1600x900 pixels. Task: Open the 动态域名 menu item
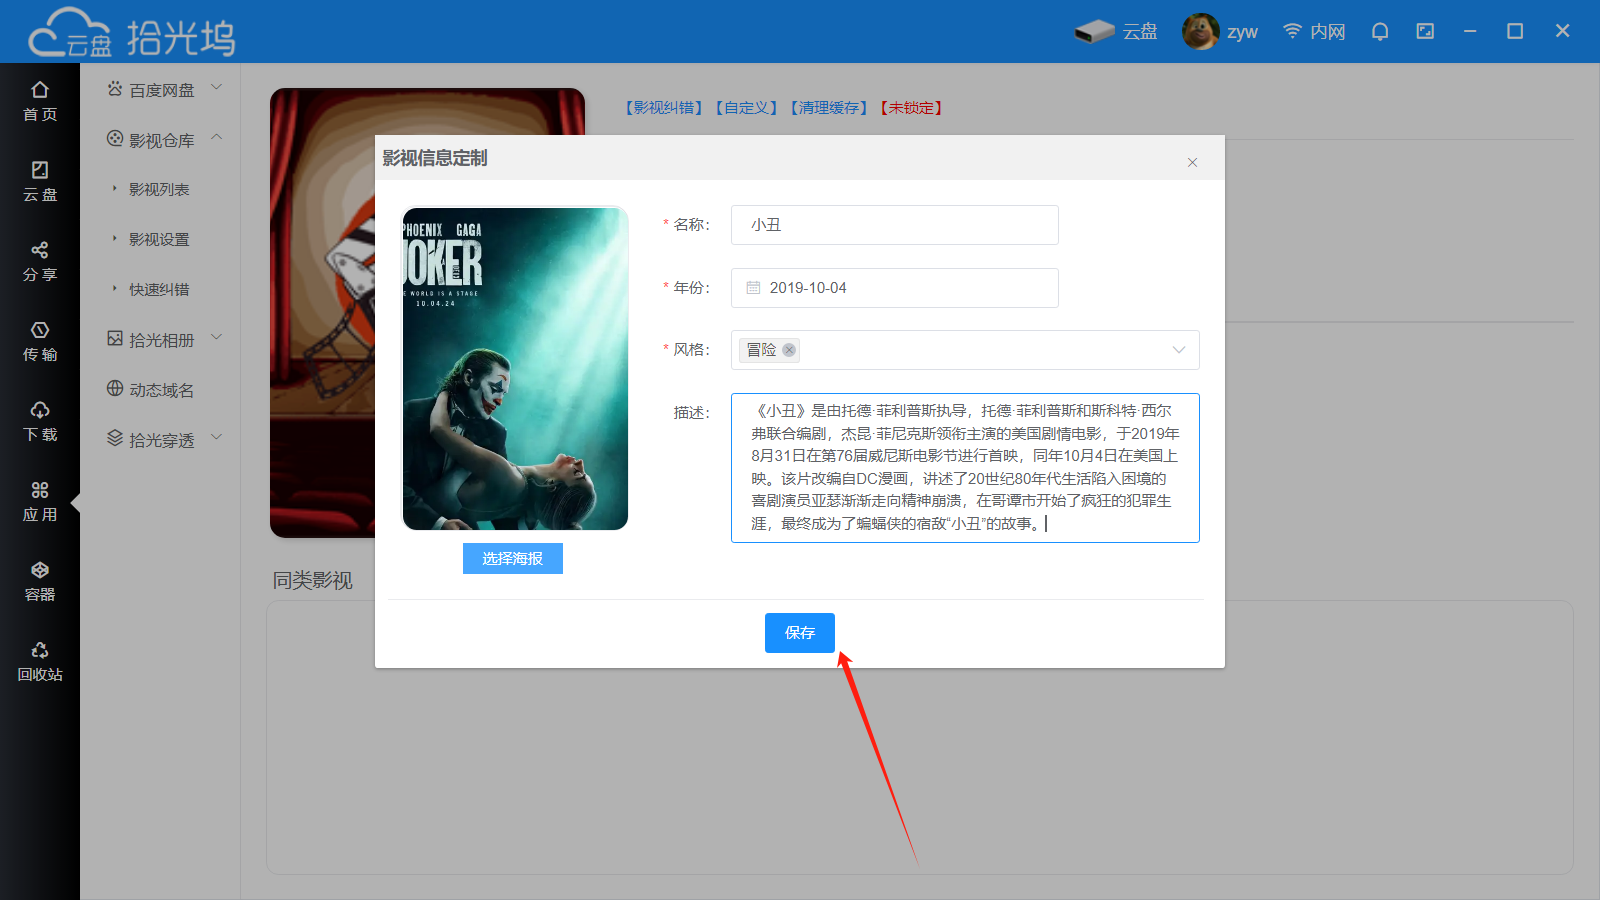(x=162, y=390)
